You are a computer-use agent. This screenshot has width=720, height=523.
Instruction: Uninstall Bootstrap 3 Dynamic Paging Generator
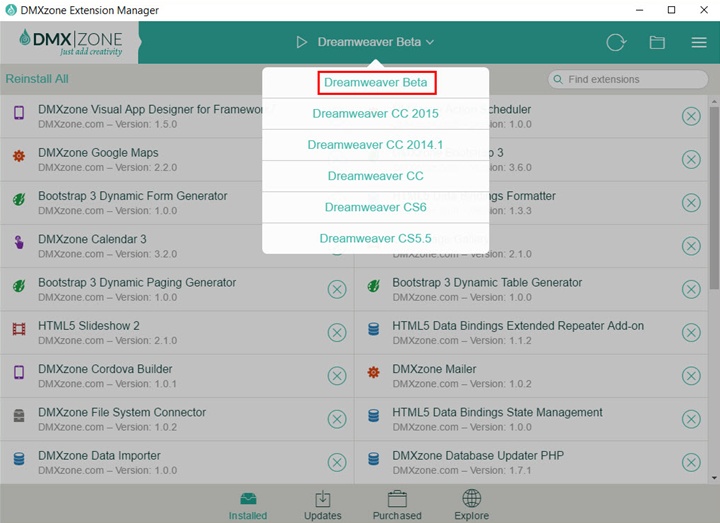337,289
